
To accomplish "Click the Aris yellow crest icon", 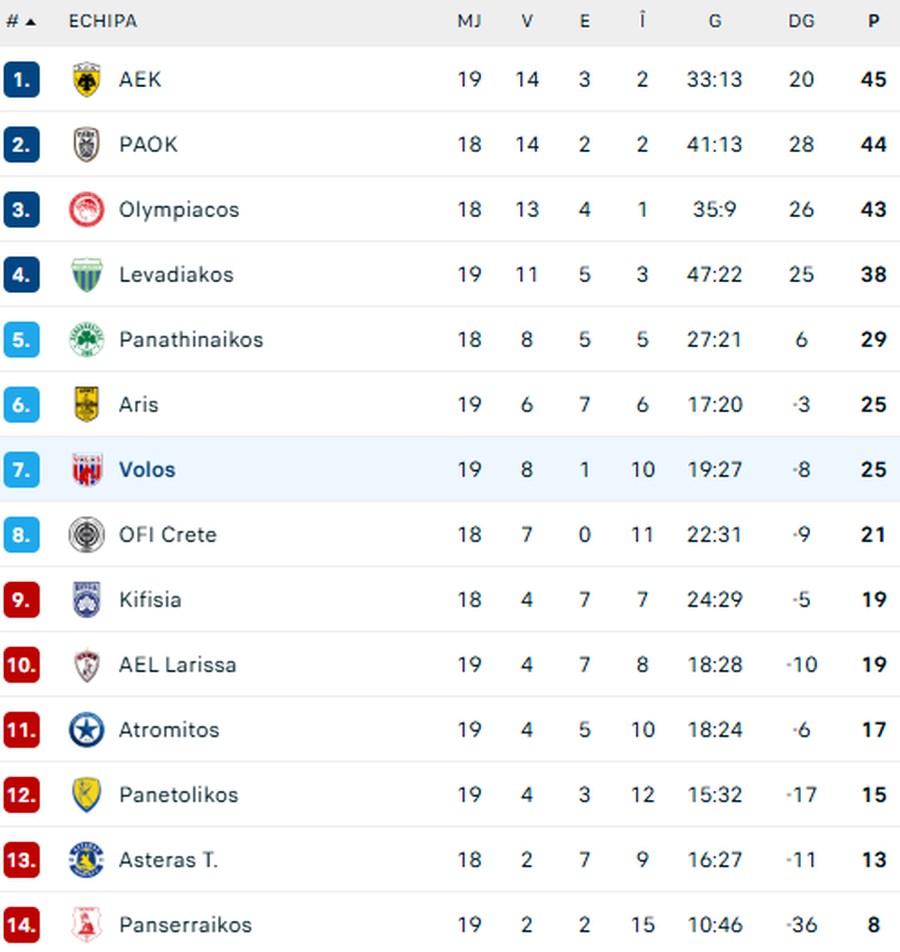I will pyautogui.click(x=87, y=405).
